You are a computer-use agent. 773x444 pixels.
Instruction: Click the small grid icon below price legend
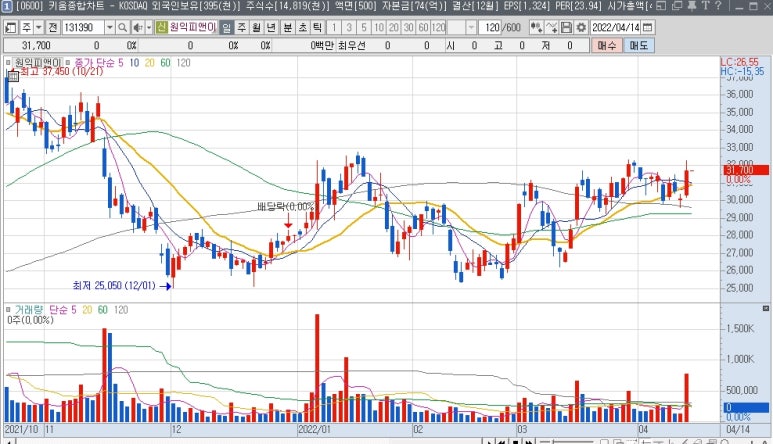[x=13, y=76]
